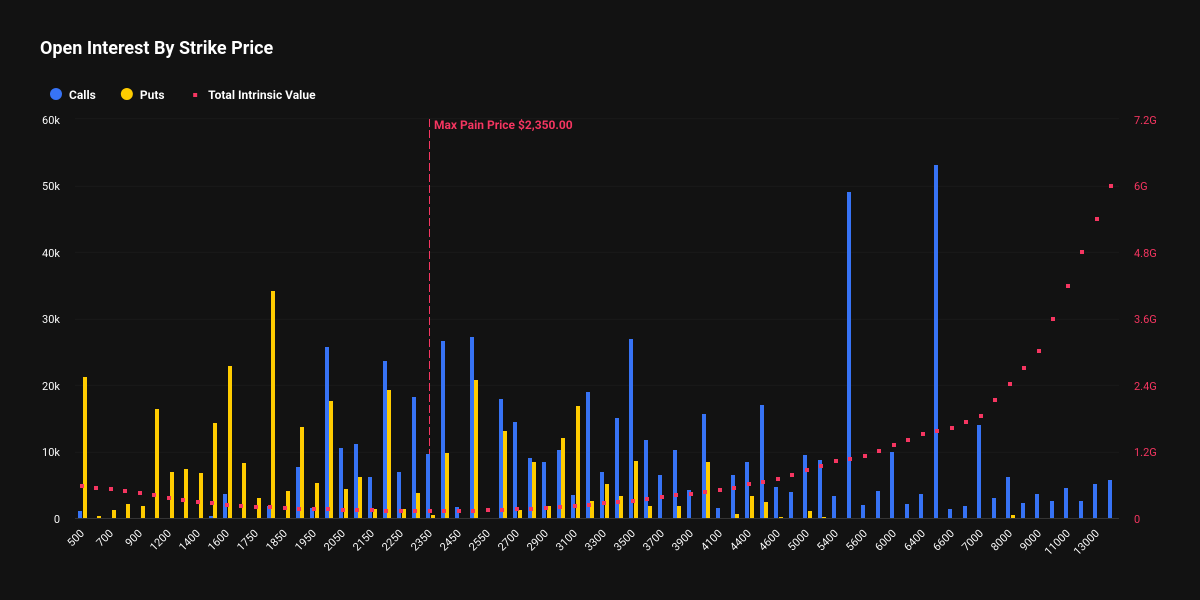Click the 60k label on left axis
This screenshot has height=600, width=1200.
50,120
